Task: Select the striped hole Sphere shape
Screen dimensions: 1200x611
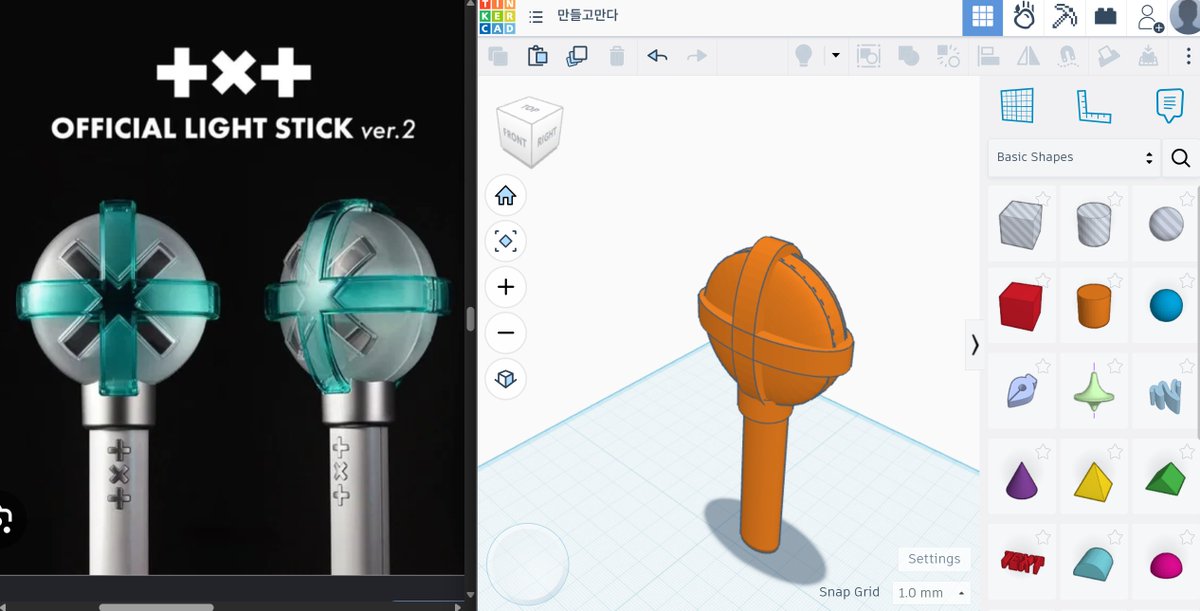Action: (1166, 222)
